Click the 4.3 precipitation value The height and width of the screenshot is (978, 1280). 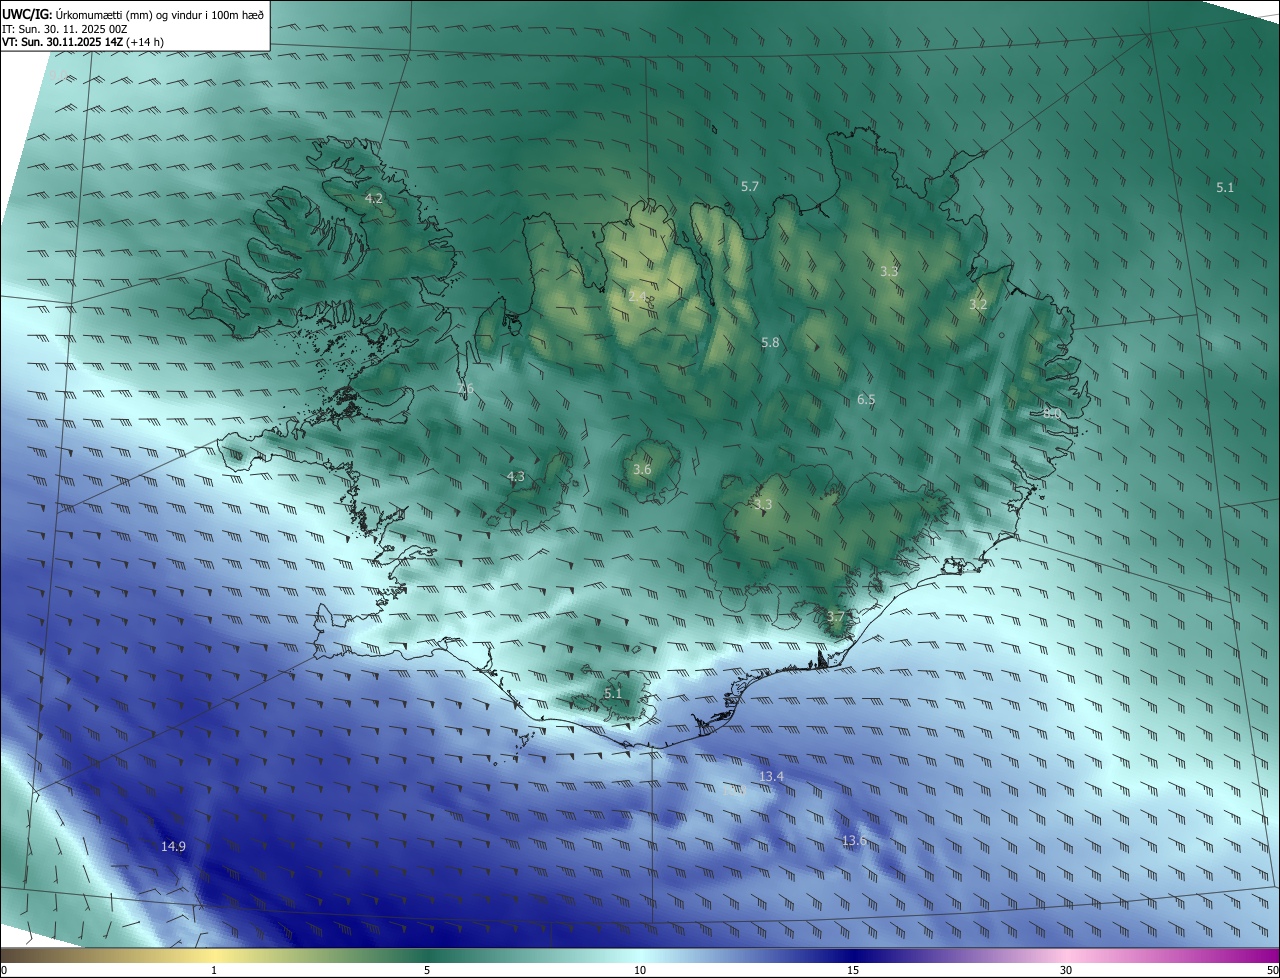(x=515, y=476)
